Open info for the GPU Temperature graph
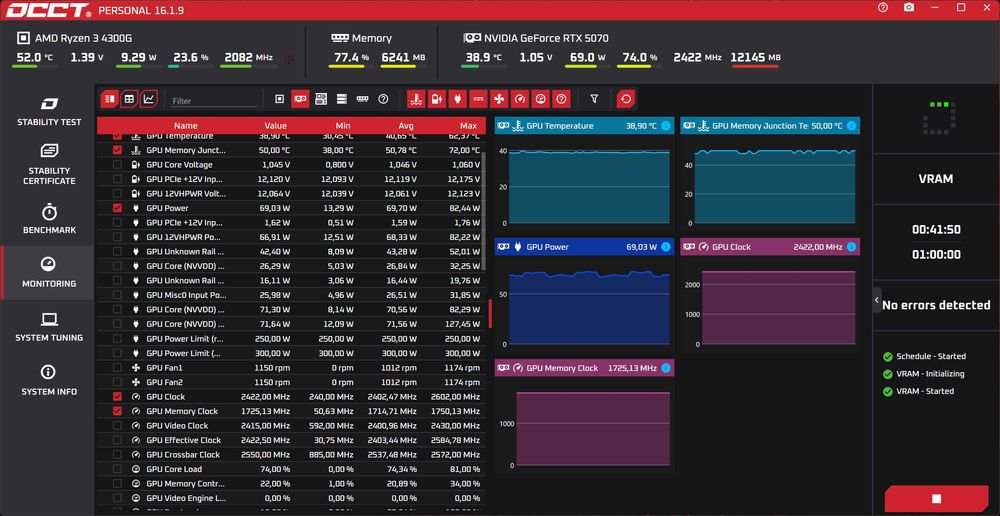1000x516 pixels. 666,126
